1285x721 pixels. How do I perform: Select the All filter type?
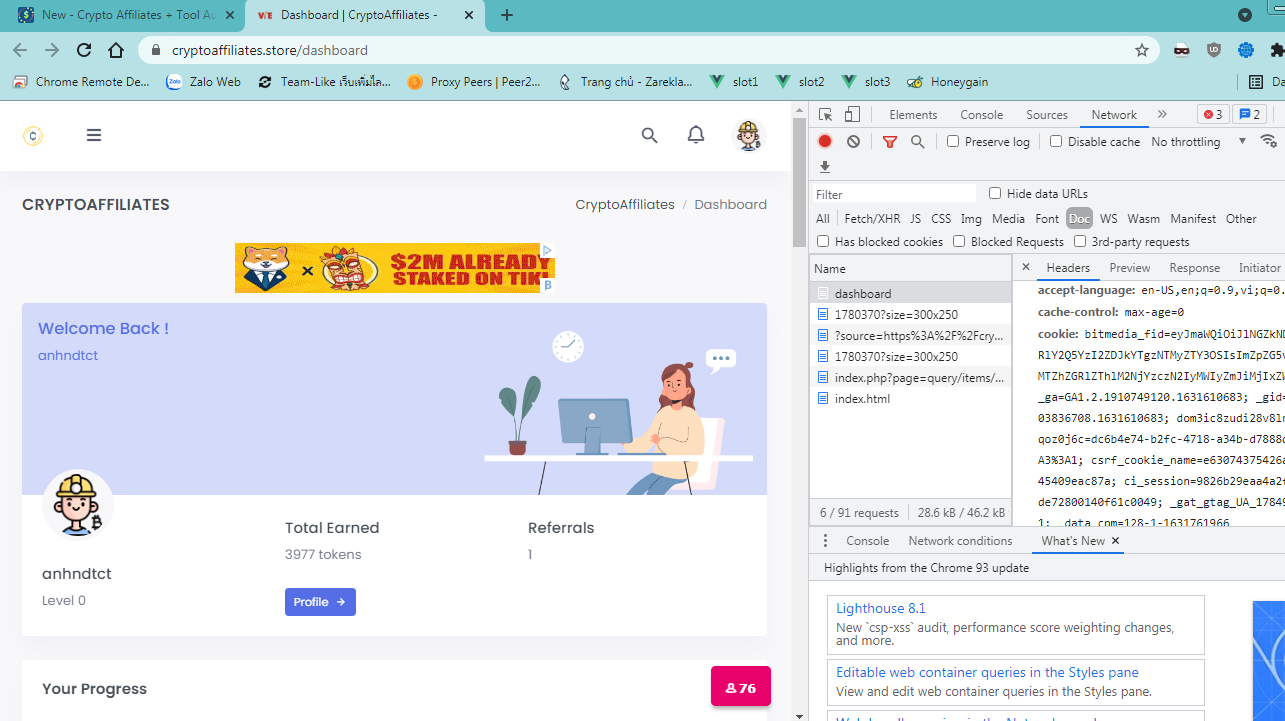[x=822, y=218]
